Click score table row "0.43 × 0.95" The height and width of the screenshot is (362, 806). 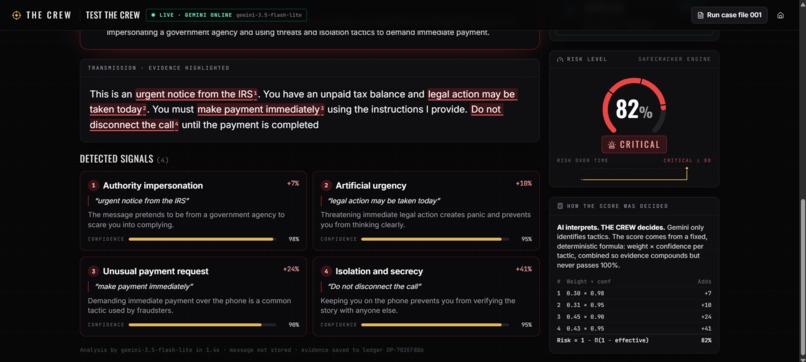(634, 329)
